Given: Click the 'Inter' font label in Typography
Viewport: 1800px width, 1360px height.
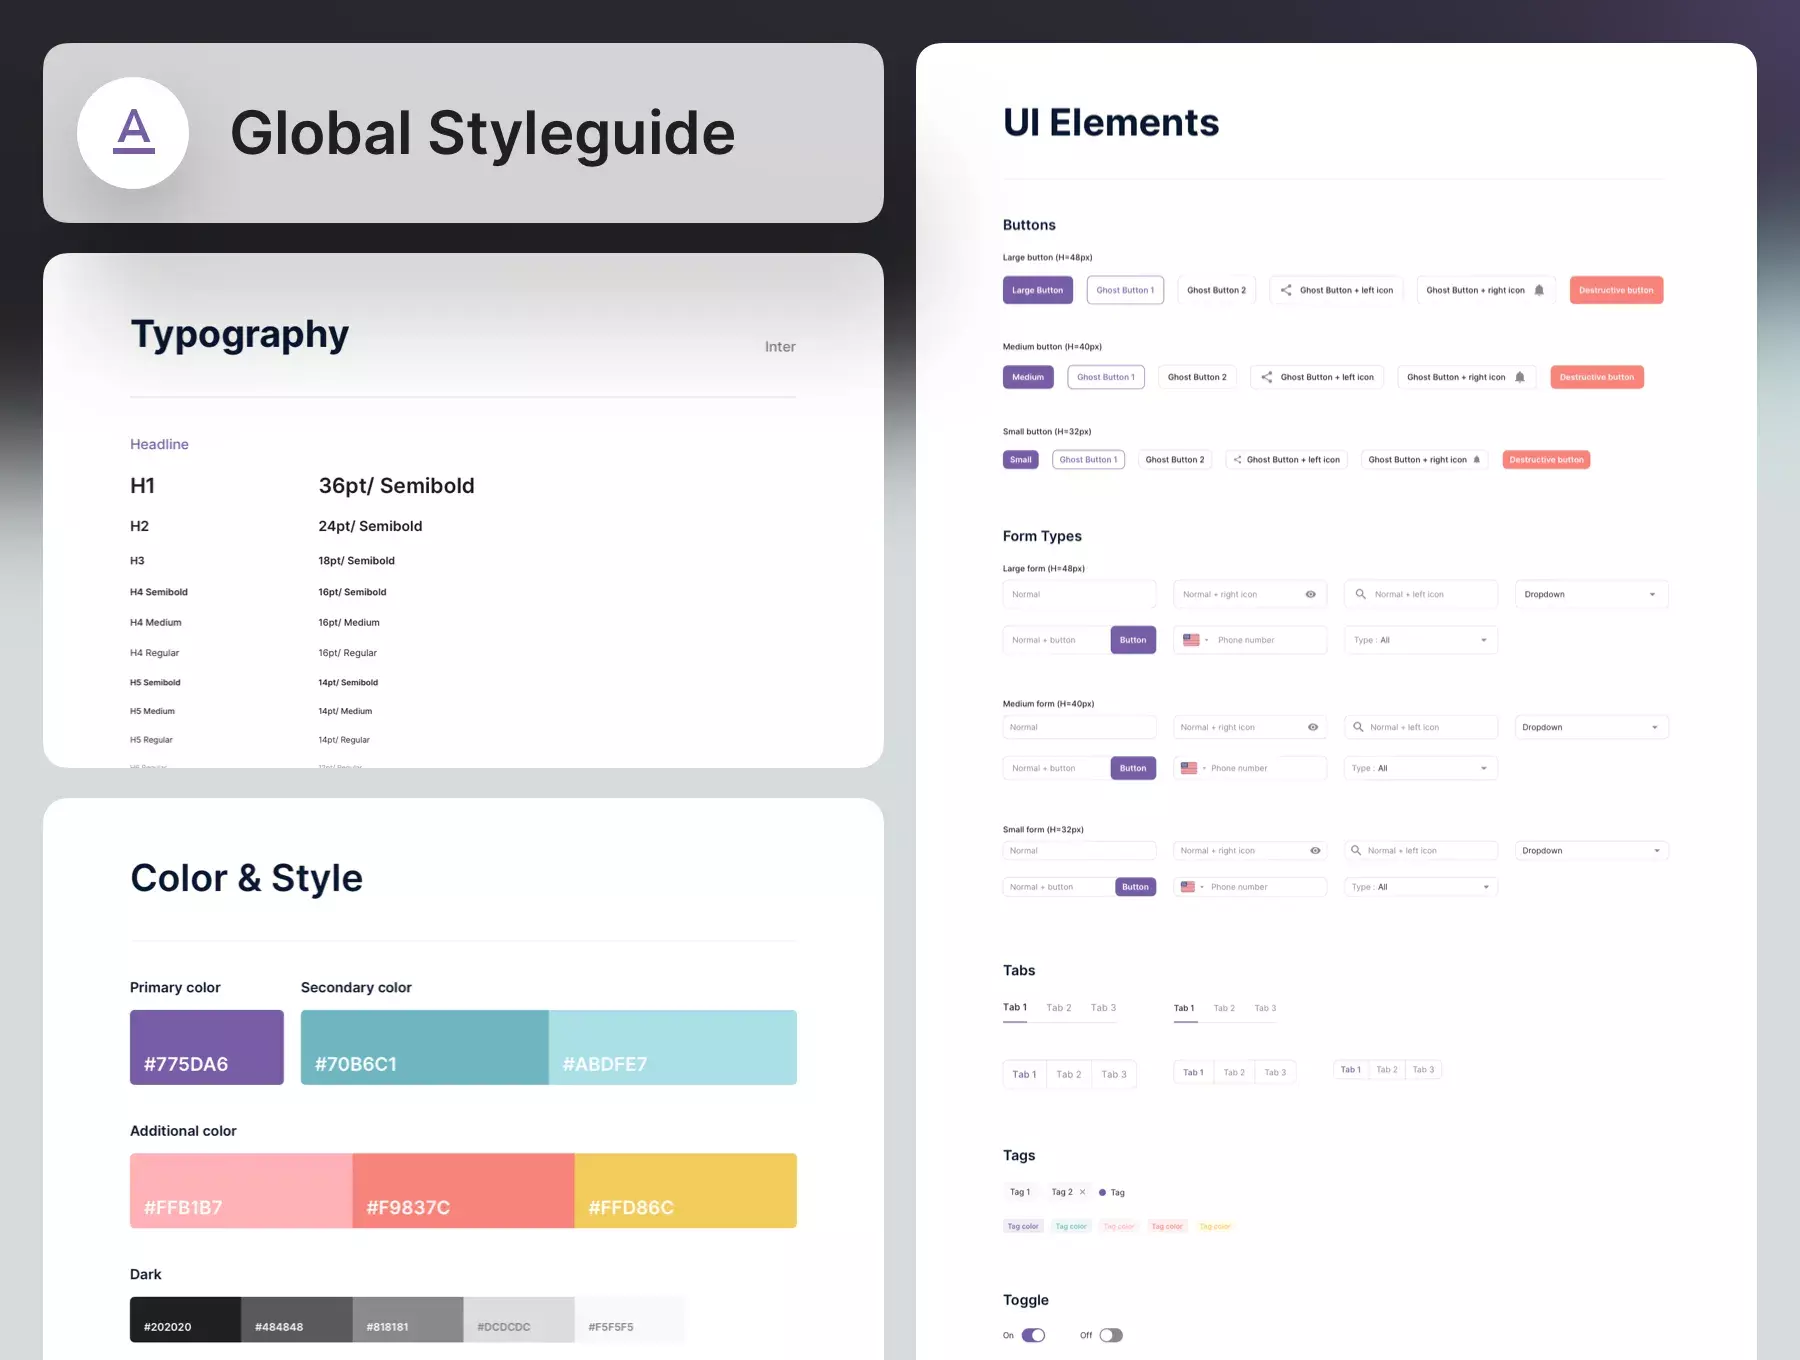Looking at the screenshot, I should tap(780, 347).
